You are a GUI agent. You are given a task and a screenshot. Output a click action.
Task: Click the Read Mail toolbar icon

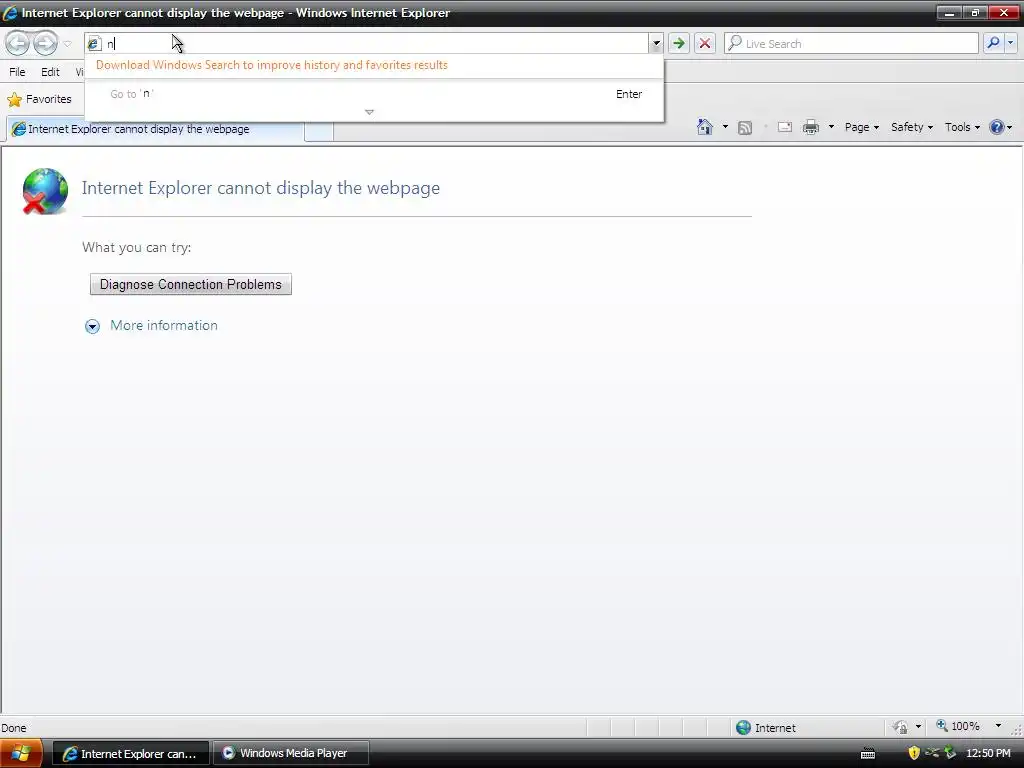[x=784, y=127]
